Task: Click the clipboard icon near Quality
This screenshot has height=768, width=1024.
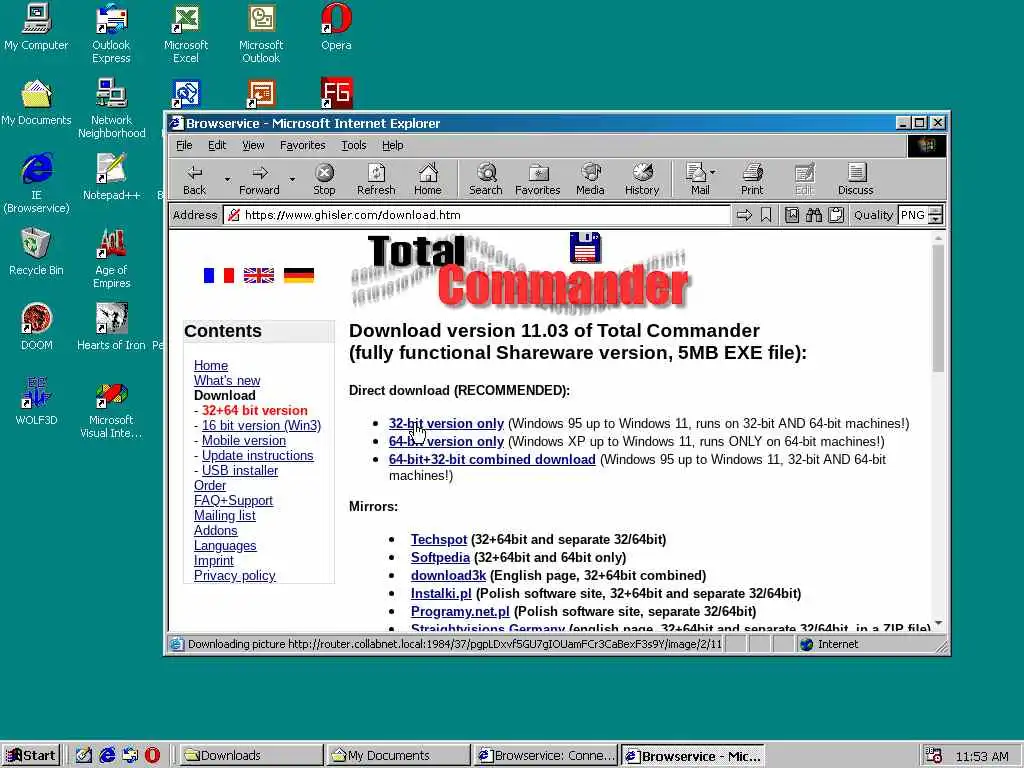Action: tap(836, 215)
